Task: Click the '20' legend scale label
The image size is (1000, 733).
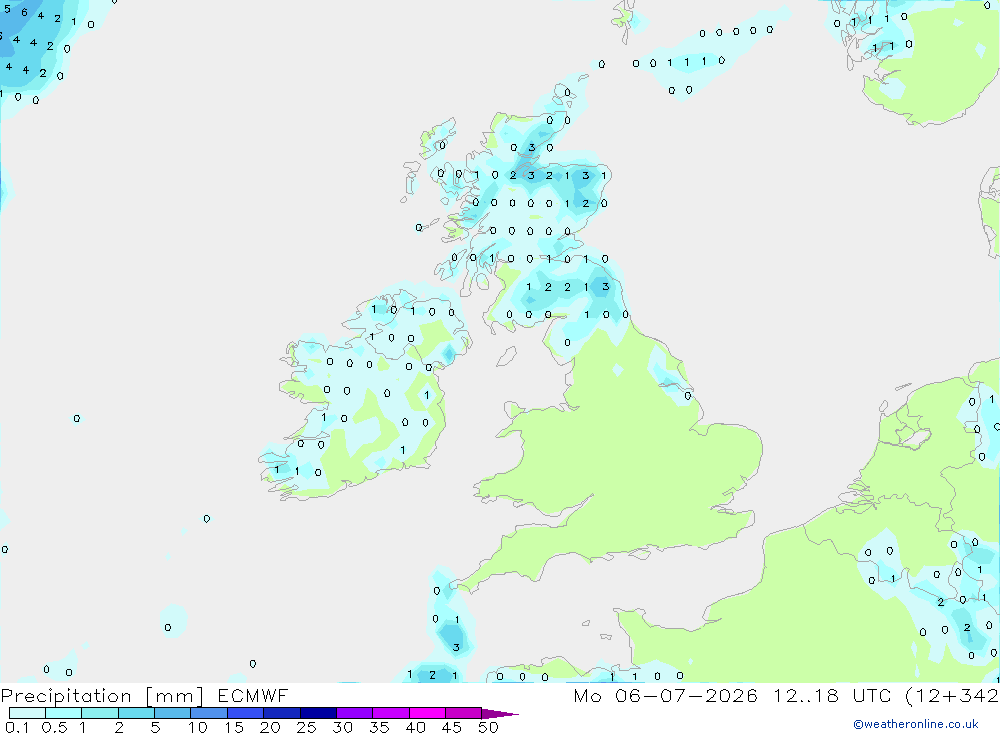Action: click(x=270, y=727)
